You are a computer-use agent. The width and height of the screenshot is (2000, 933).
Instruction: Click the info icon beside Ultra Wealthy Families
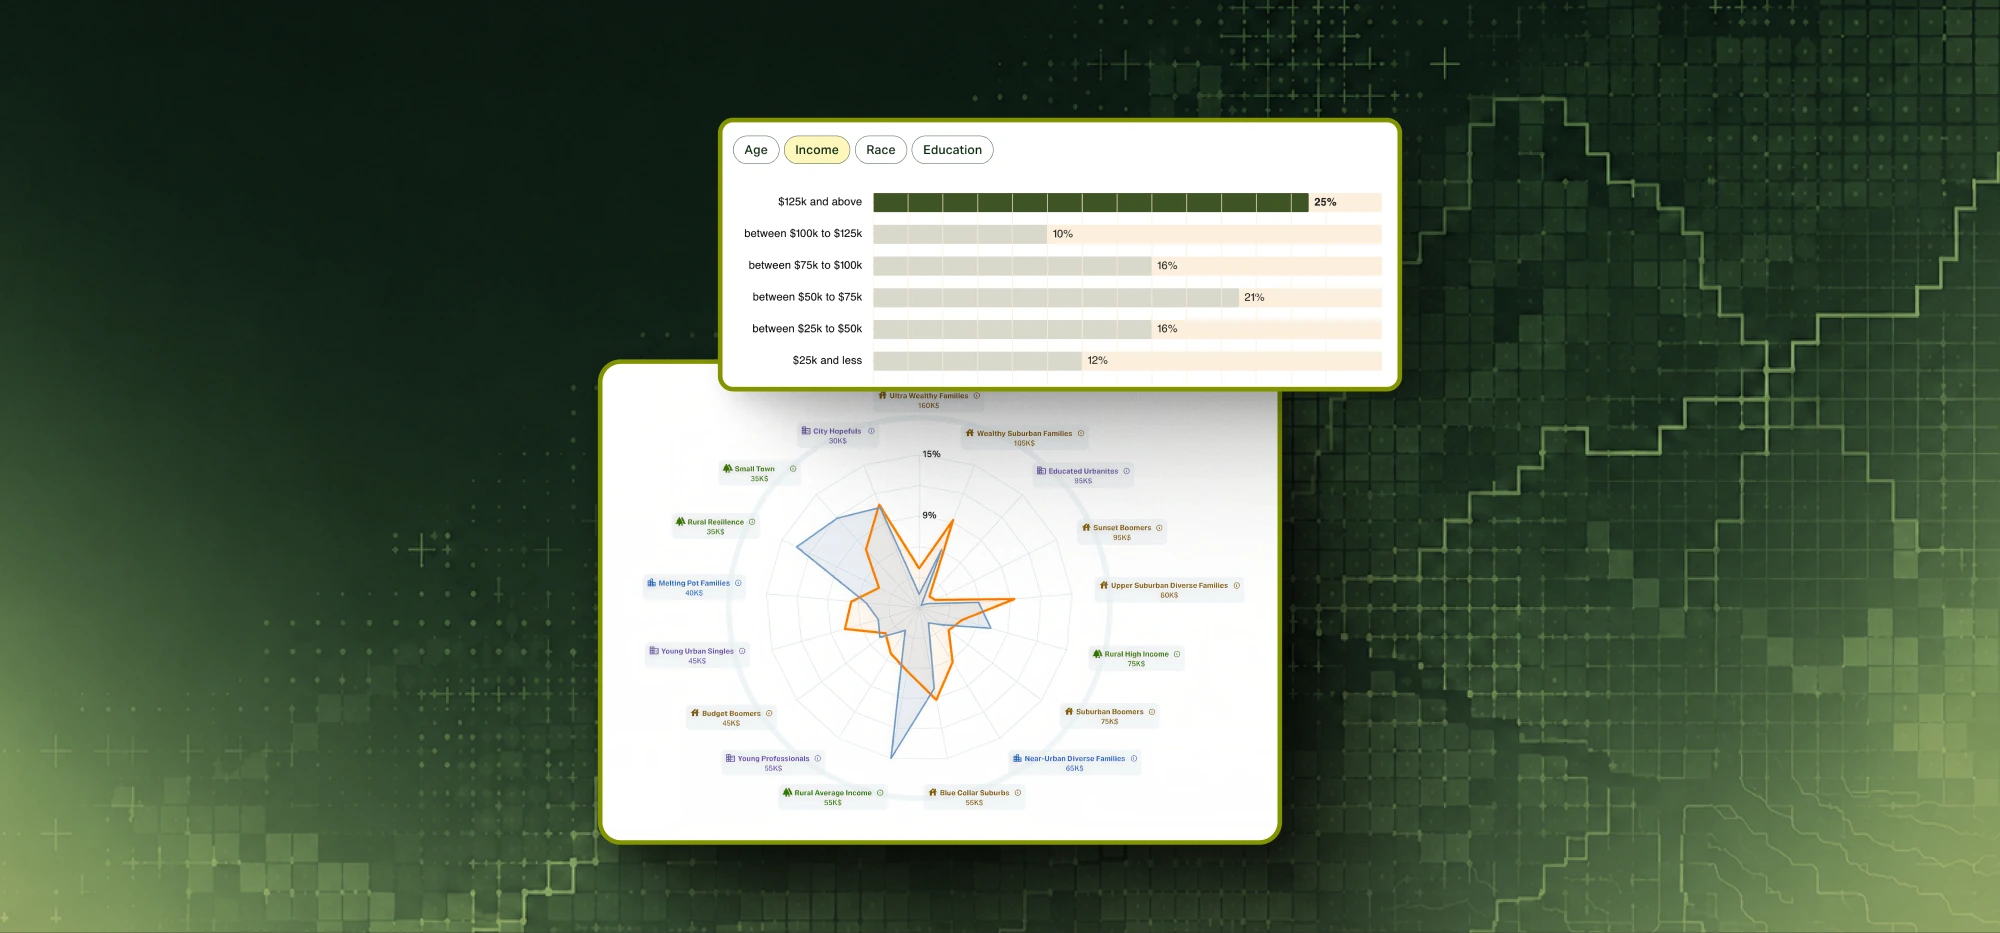[977, 396]
